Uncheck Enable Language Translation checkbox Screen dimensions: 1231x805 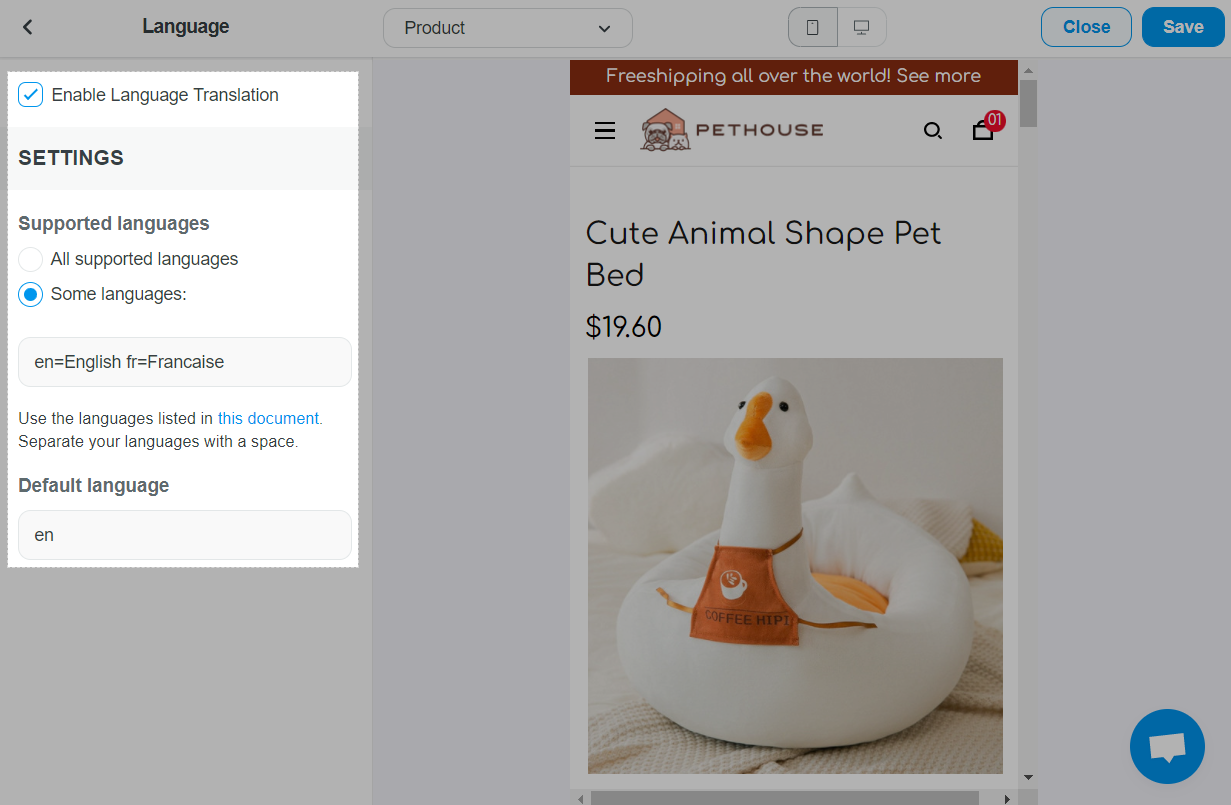click(31, 95)
